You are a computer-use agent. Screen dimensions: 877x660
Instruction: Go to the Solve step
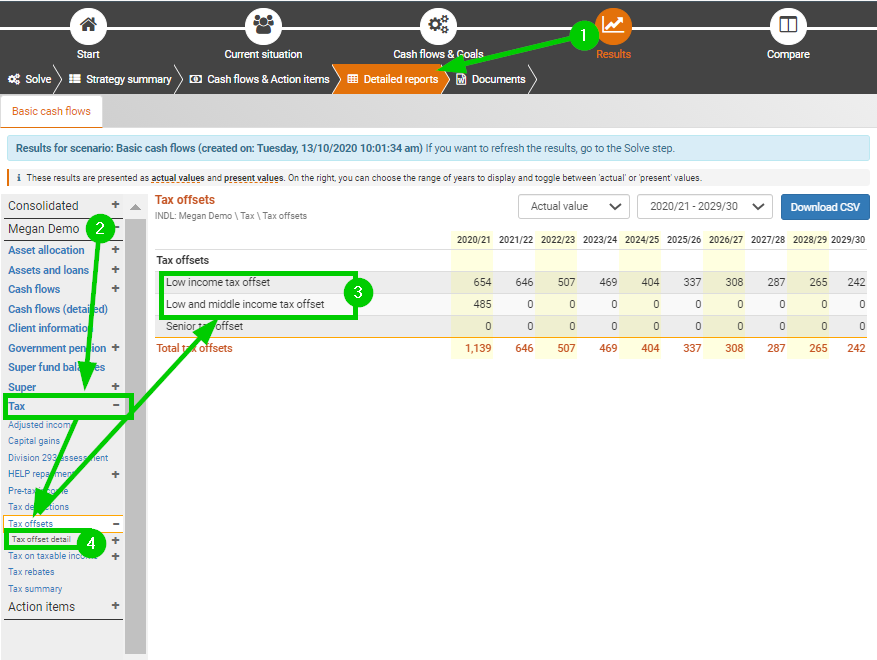click(x=30, y=79)
